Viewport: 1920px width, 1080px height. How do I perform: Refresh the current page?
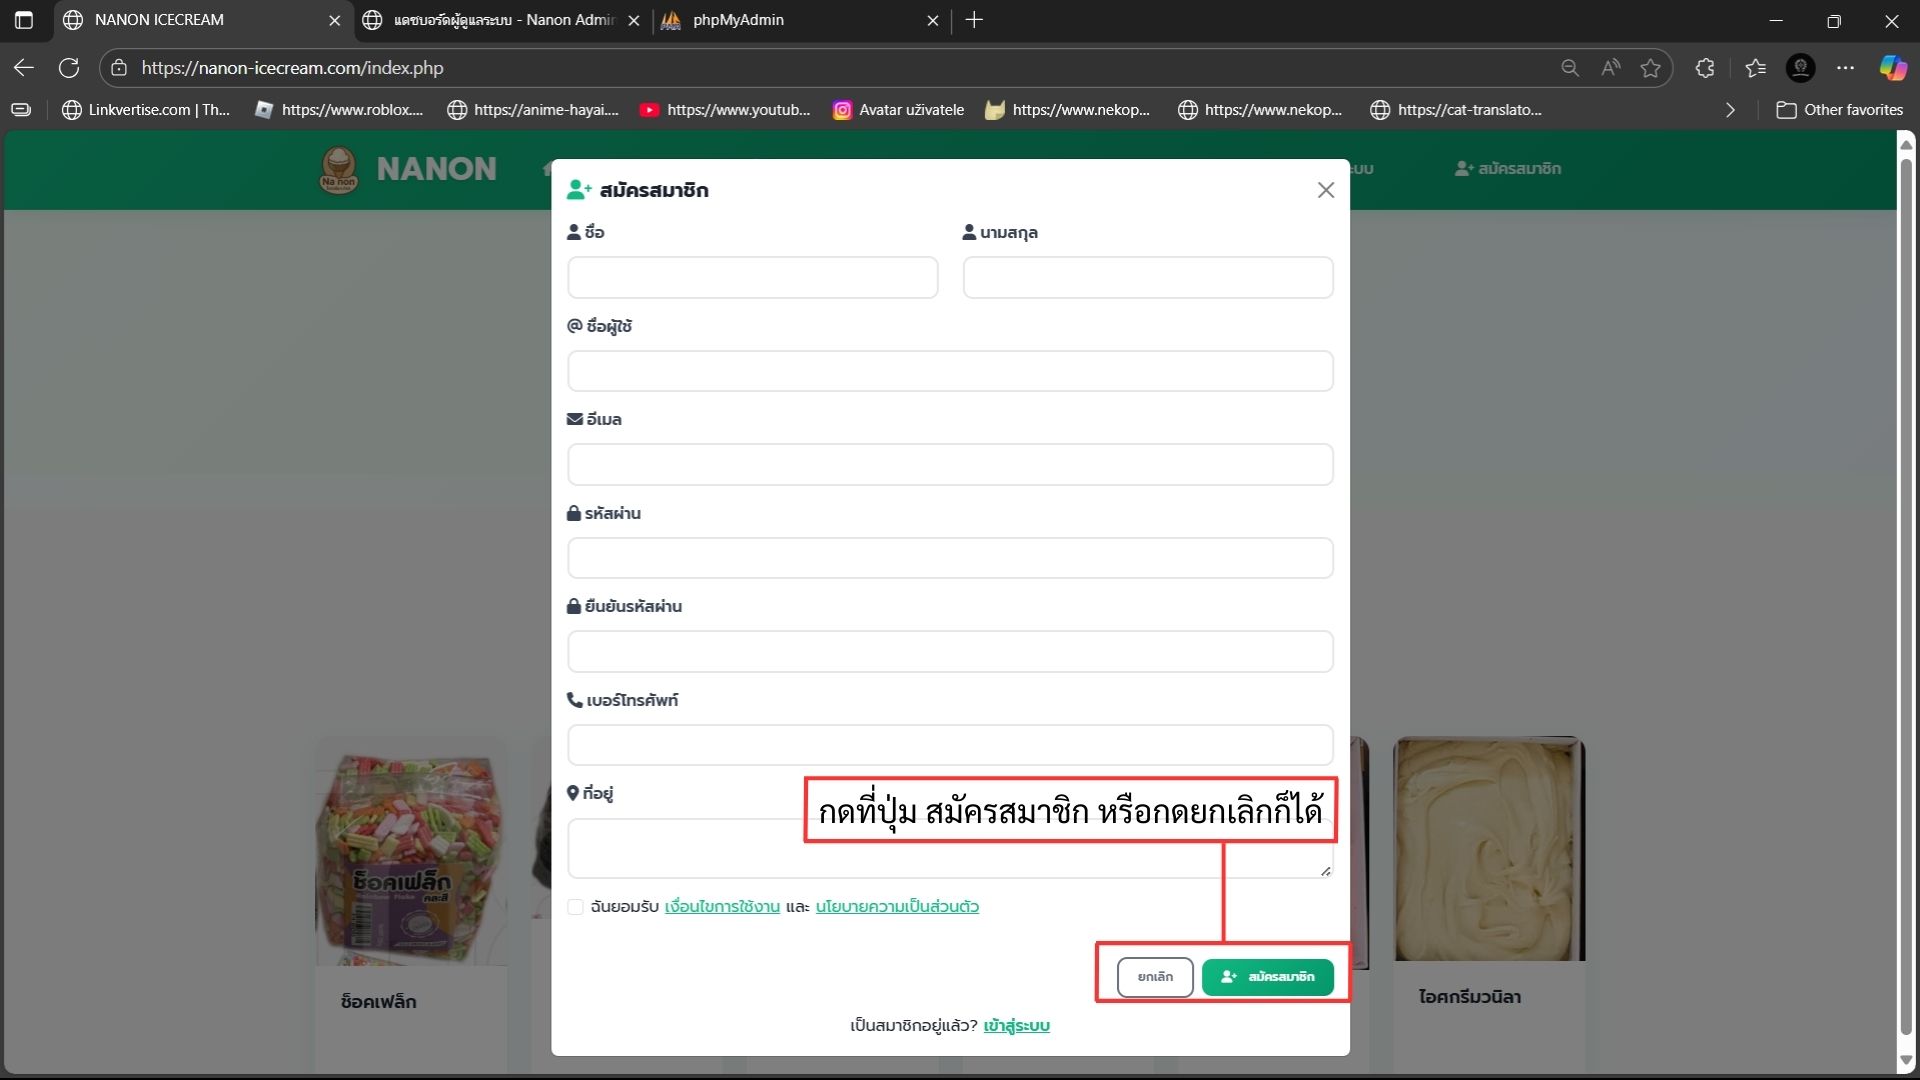click(x=69, y=67)
